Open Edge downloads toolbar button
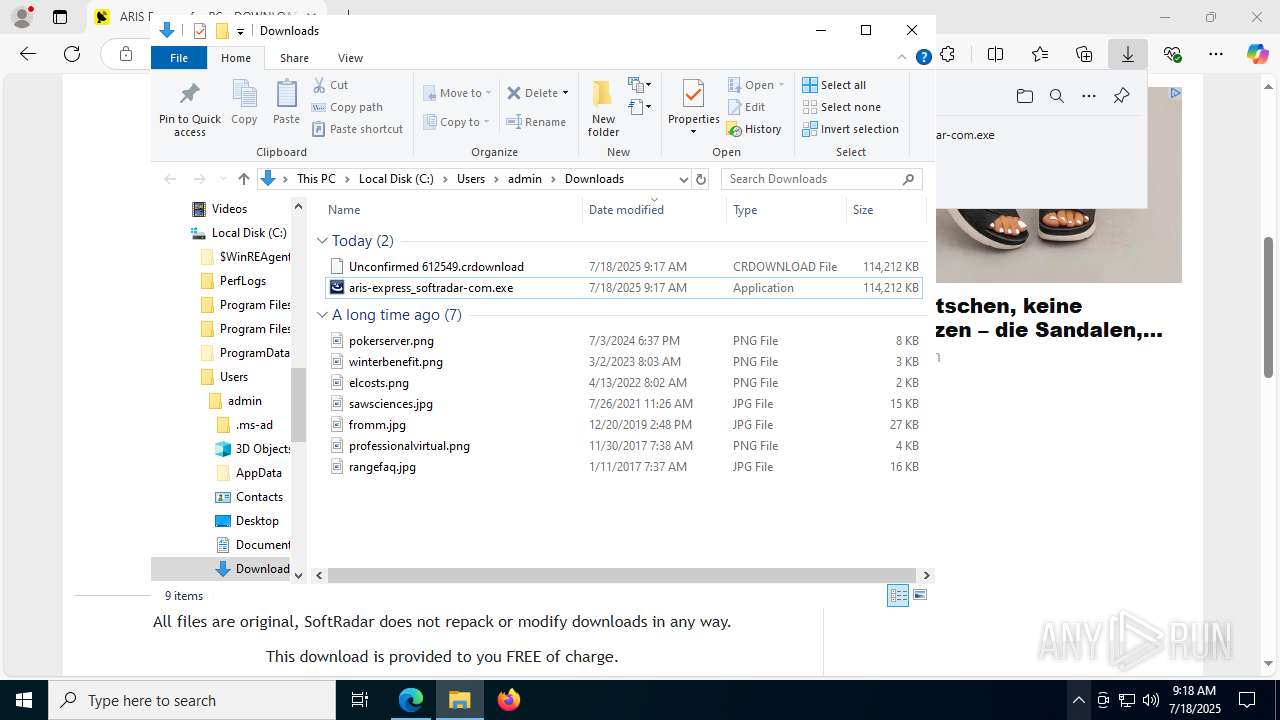1280x720 pixels. [1128, 54]
